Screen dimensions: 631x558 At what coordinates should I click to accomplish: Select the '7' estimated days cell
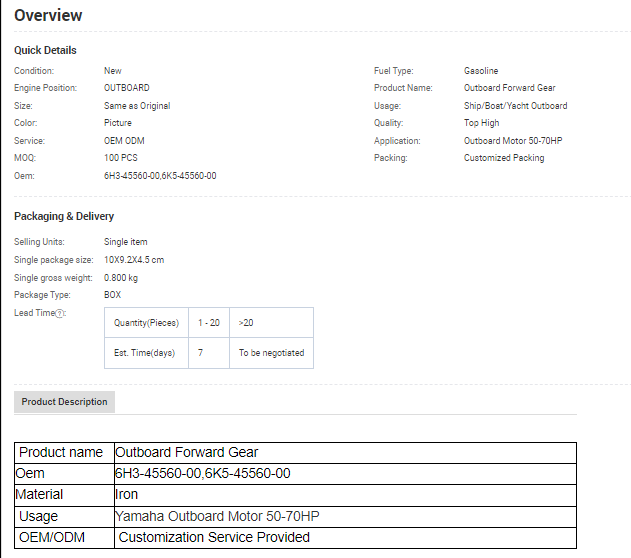(201, 353)
